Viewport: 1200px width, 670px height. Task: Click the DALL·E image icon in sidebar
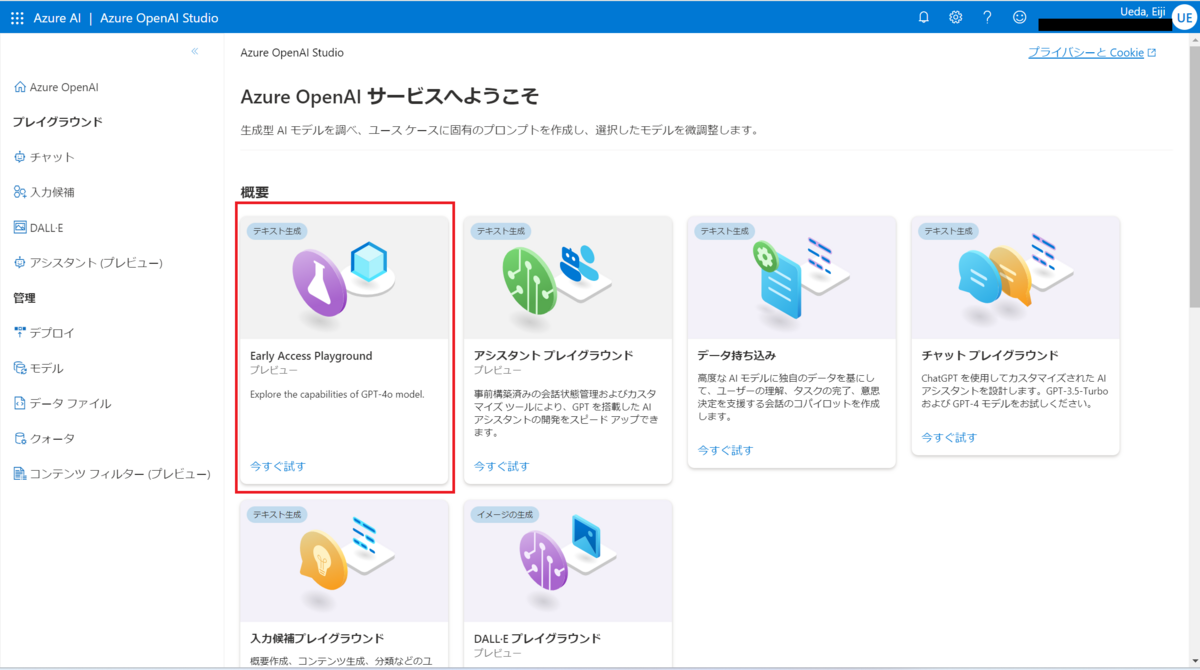coord(20,227)
